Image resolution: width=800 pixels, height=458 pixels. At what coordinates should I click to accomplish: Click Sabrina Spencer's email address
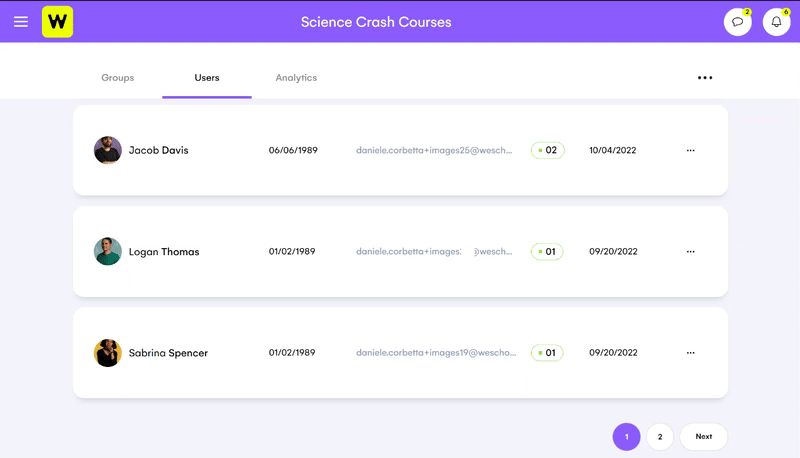click(436, 352)
